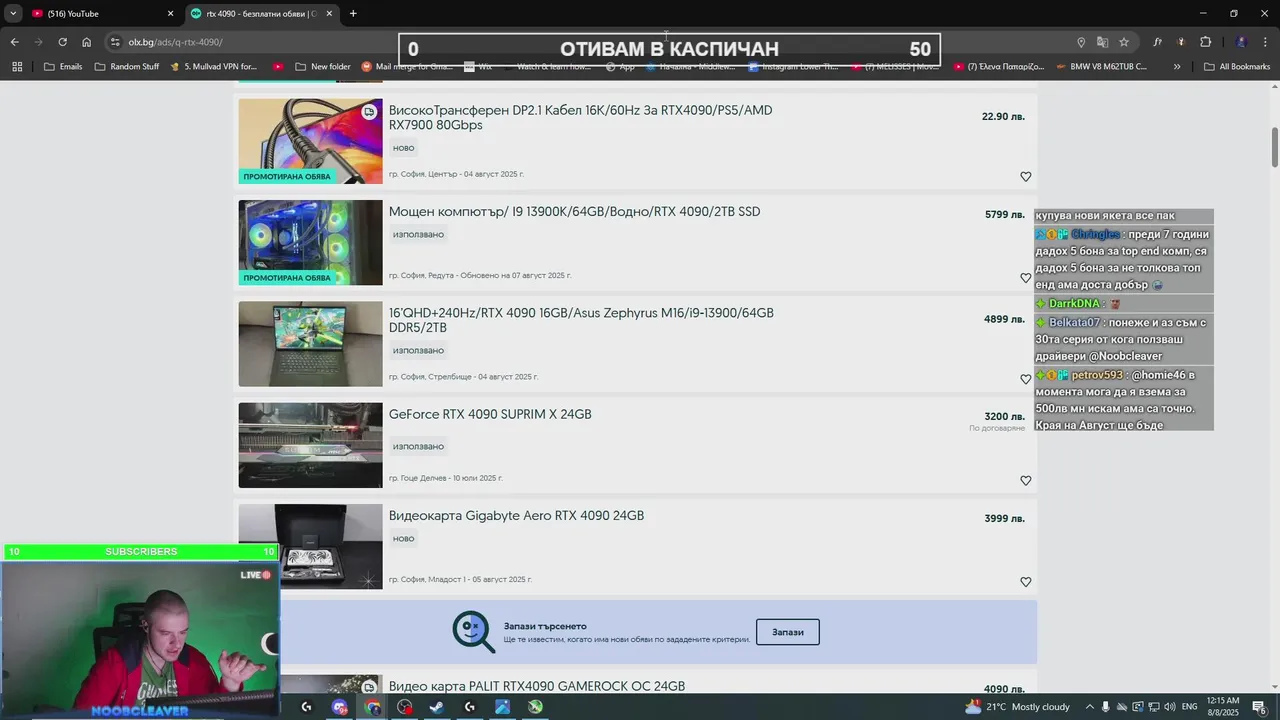Open Steam from the taskbar

click(x=437, y=707)
